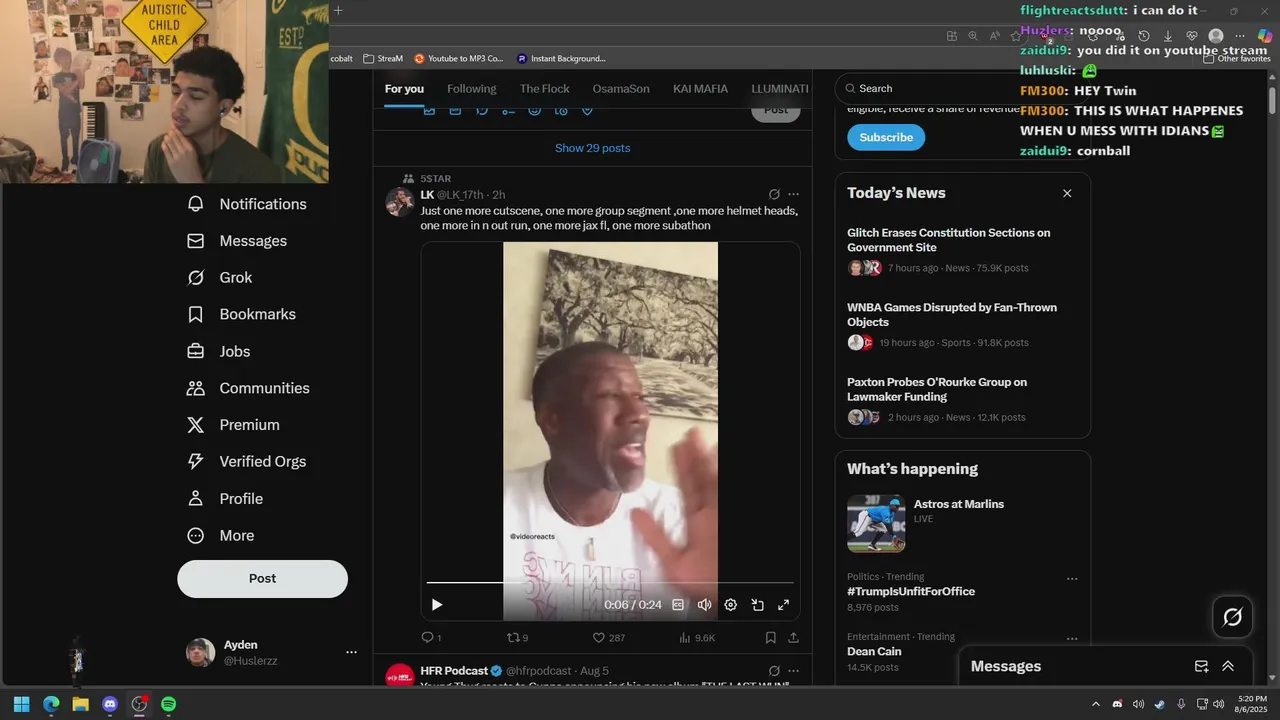Open the HFR Podcast profile name
Viewport: 1280px width, 720px height.
tap(454, 671)
